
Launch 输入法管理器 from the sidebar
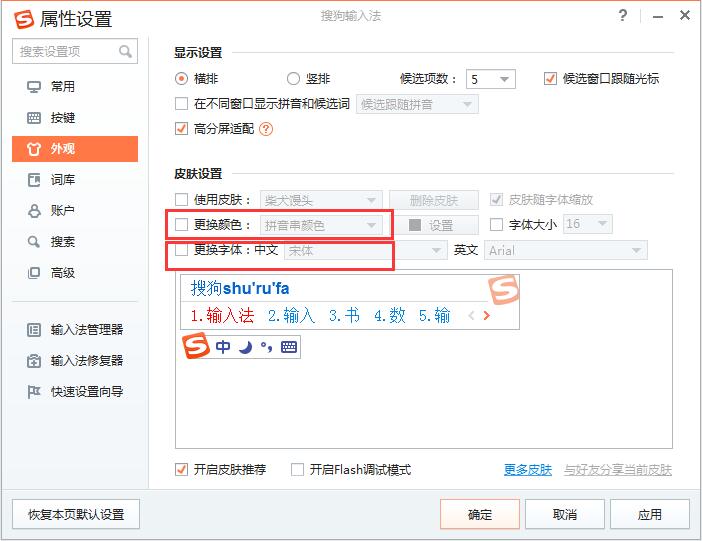point(75,330)
